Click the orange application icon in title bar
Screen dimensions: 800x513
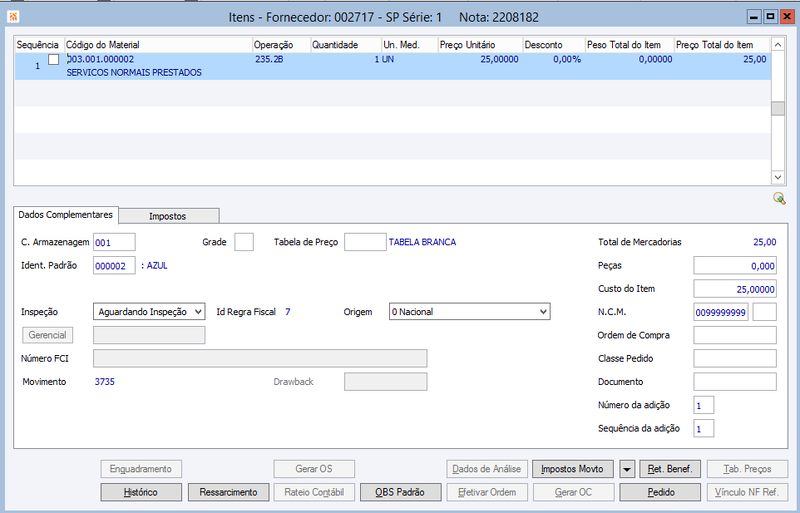click(x=13, y=17)
